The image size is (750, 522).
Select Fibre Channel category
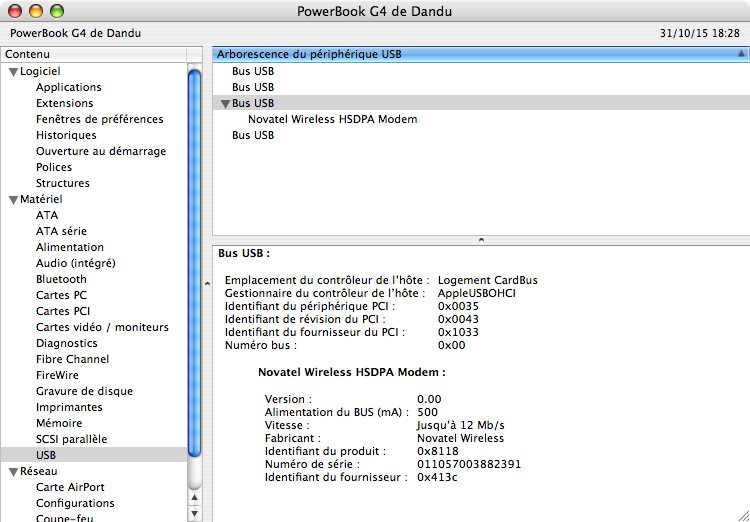(x=72, y=359)
